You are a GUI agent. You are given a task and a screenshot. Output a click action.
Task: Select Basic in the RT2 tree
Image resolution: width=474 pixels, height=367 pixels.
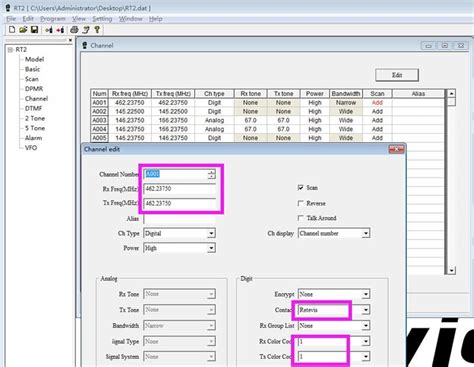pyautogui.click(x=32, y=69)
